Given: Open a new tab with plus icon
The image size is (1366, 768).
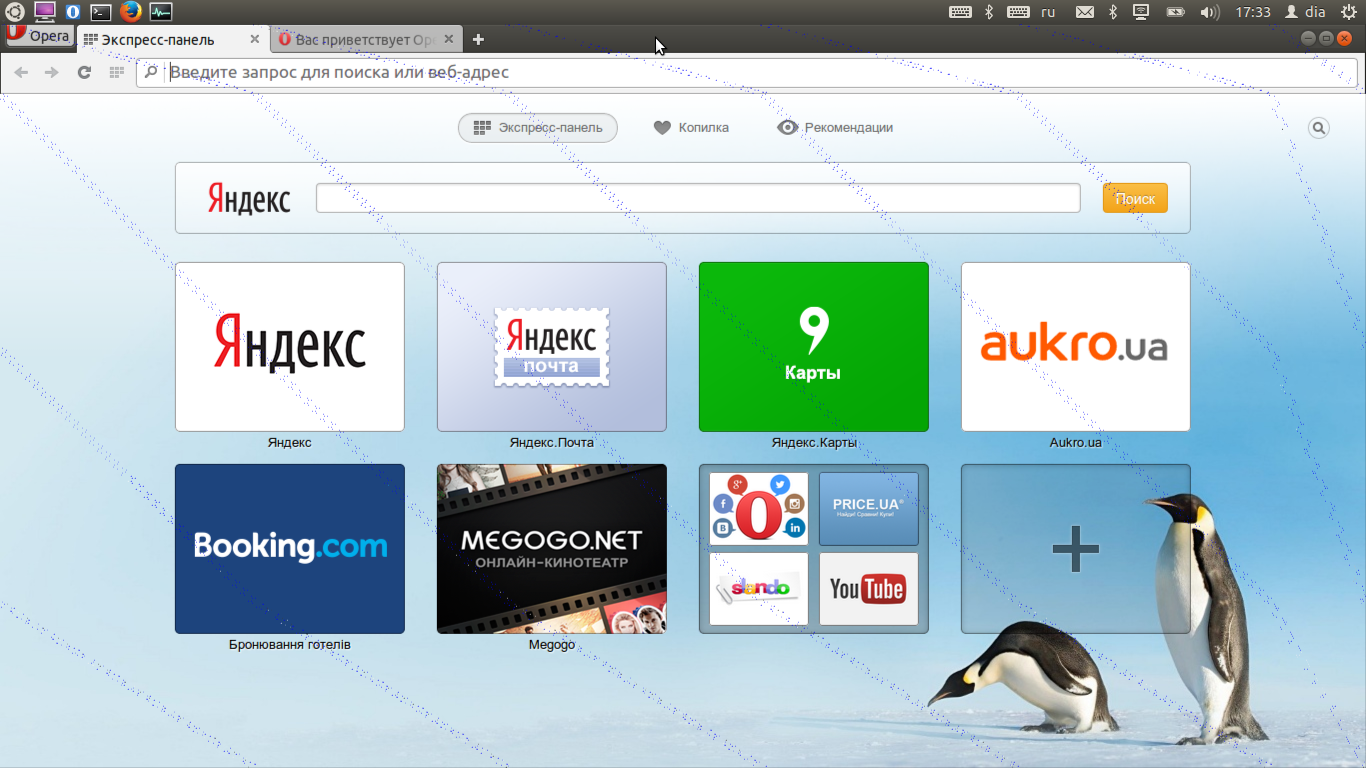Looking at the screenshot, I should [x=478, y=40].
